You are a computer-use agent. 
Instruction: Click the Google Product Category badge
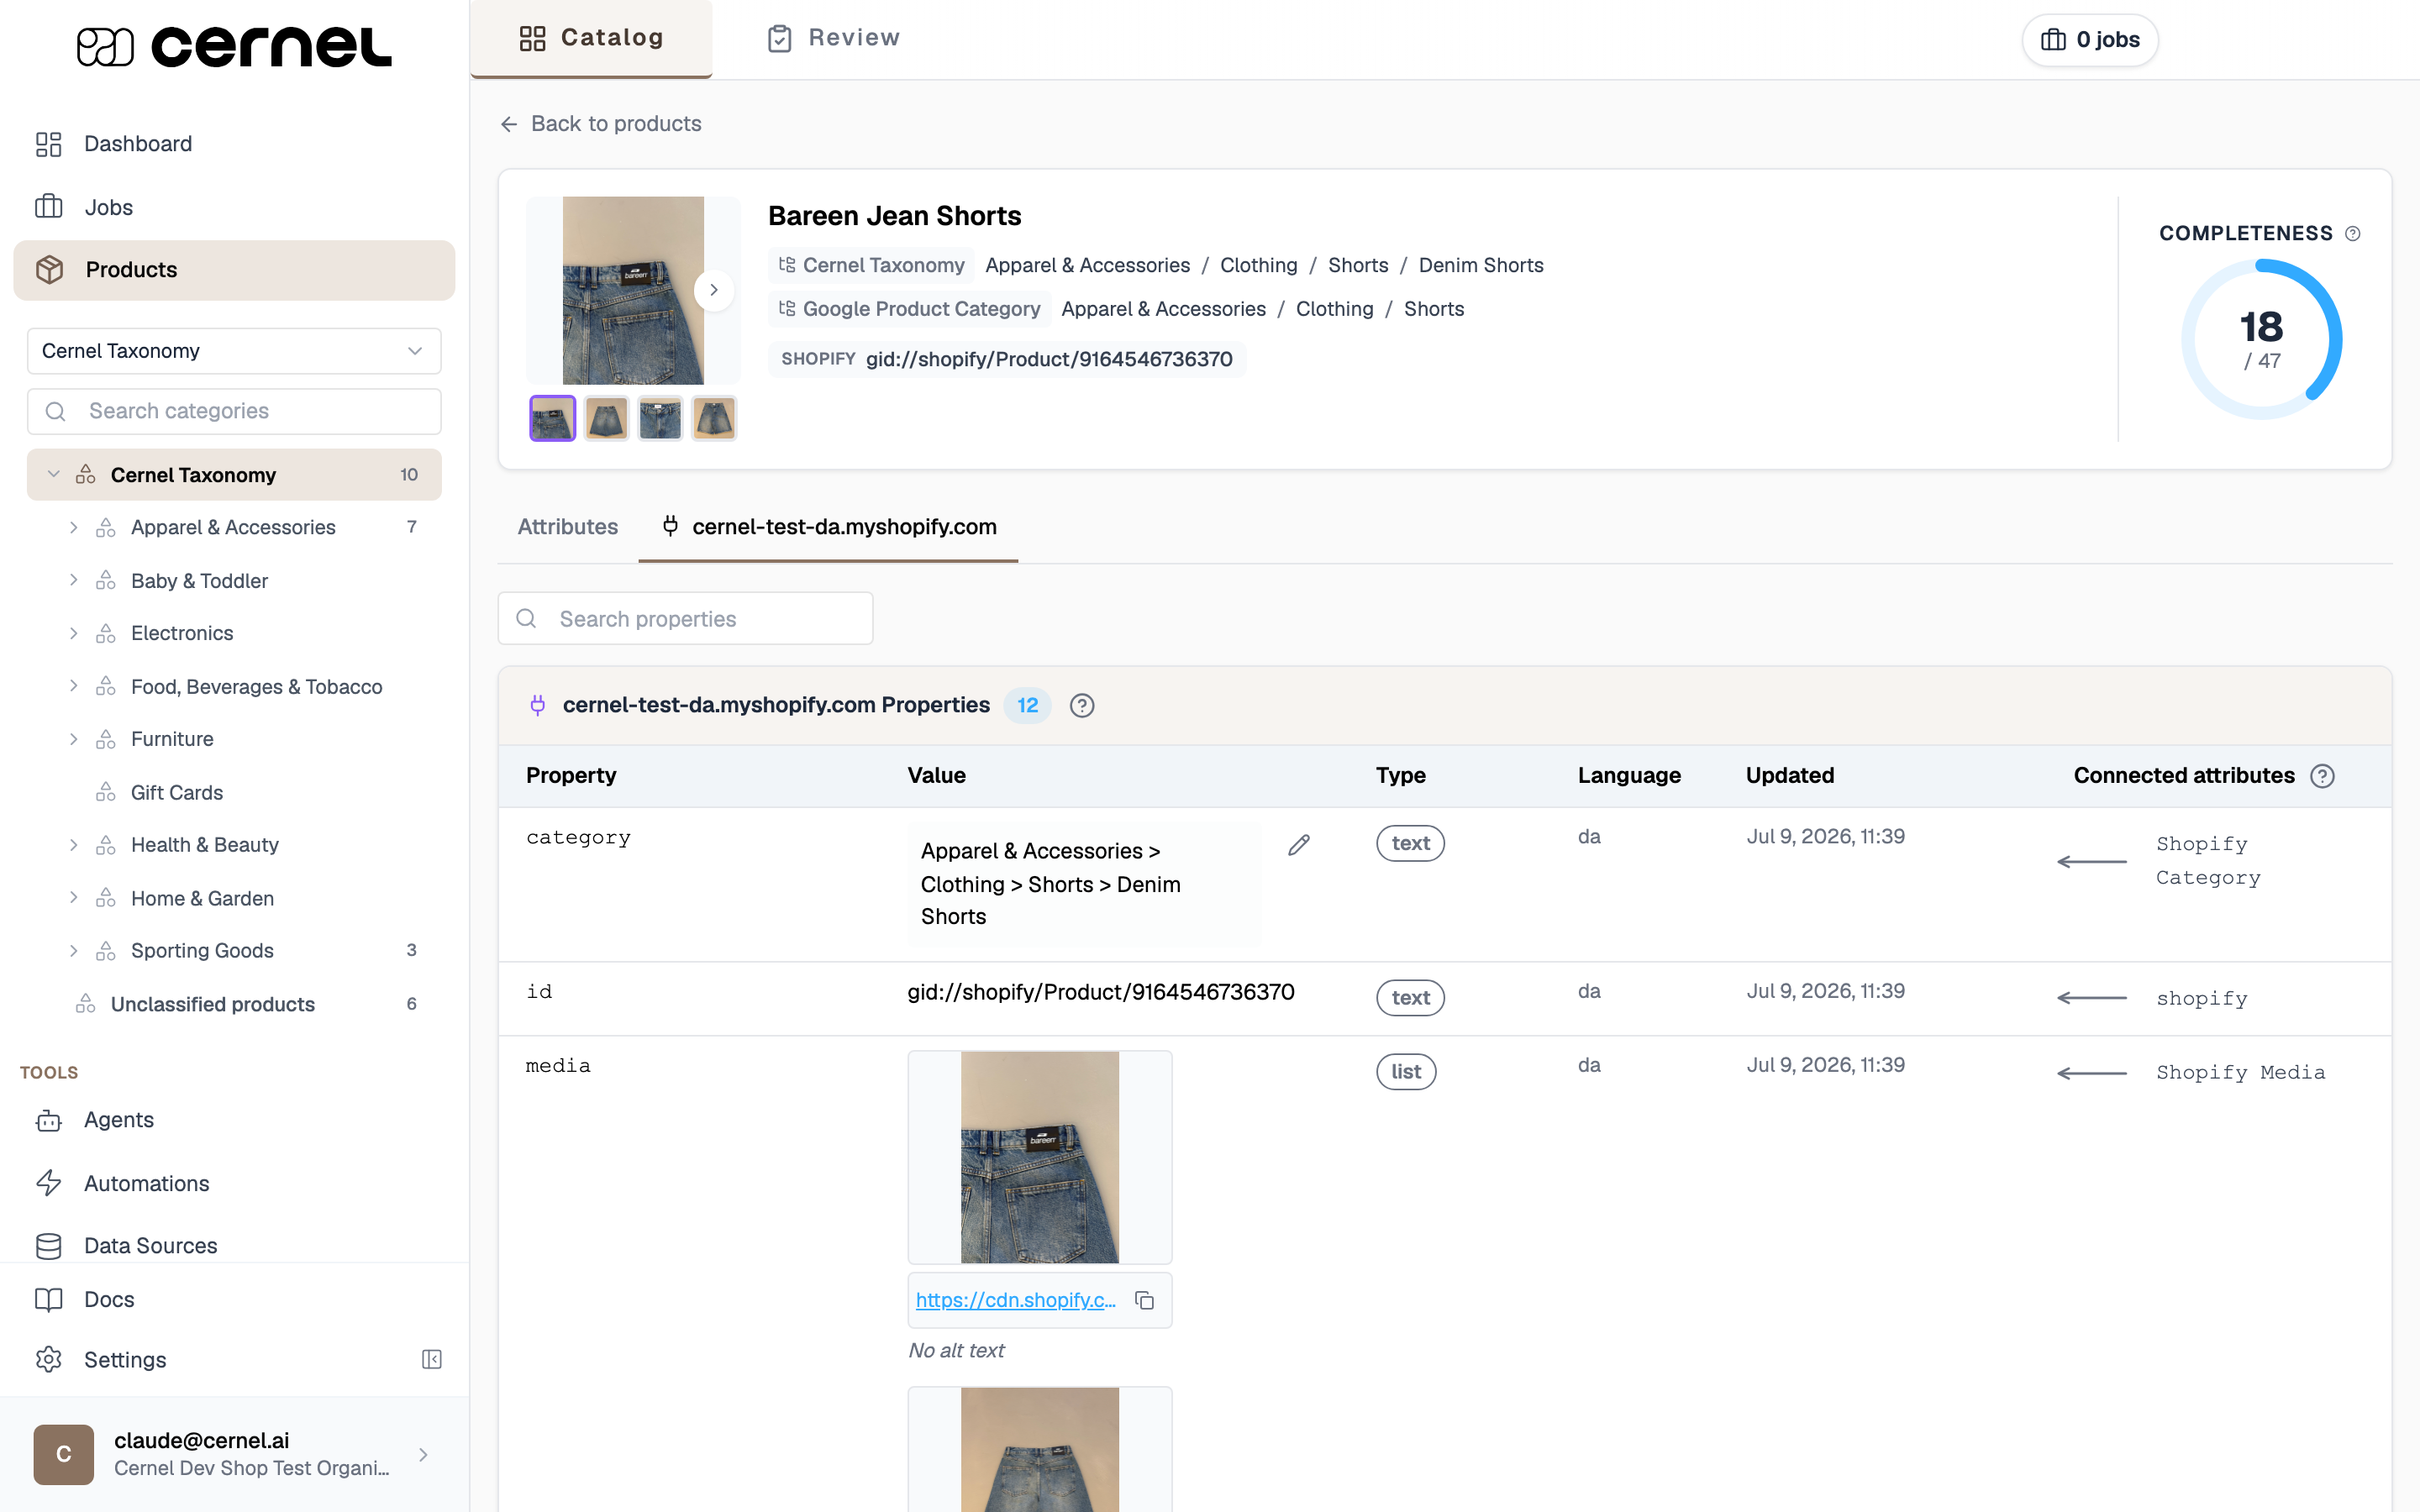pos(909,309)
